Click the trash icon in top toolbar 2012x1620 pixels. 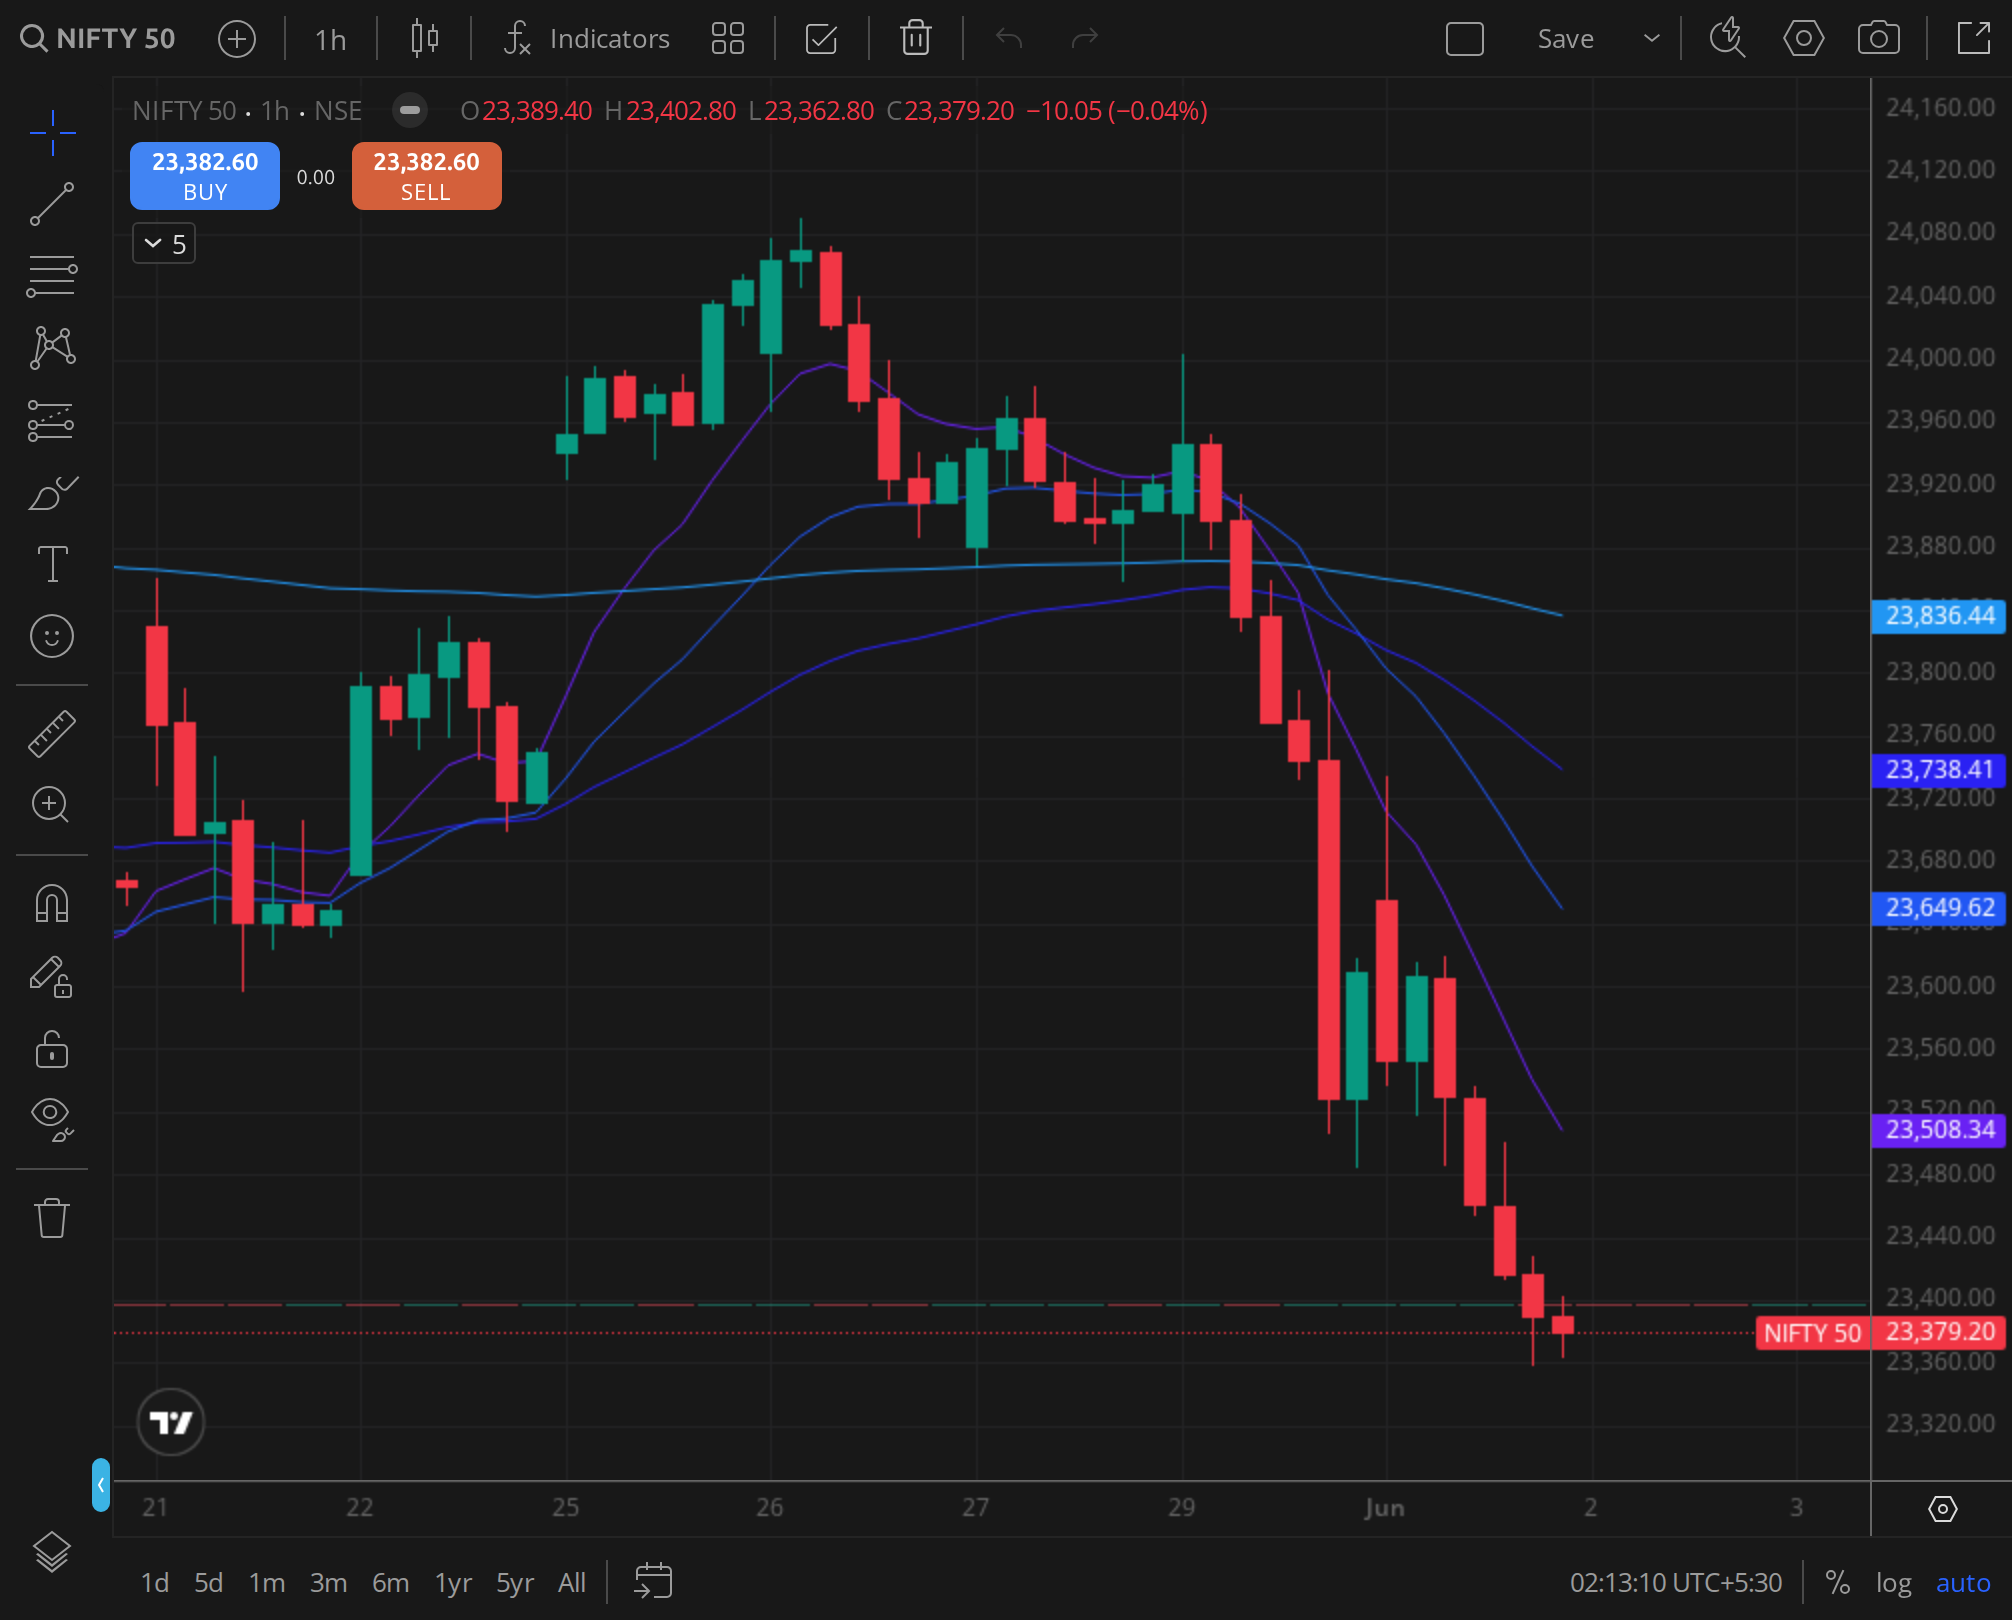click(x=916, y=39)
